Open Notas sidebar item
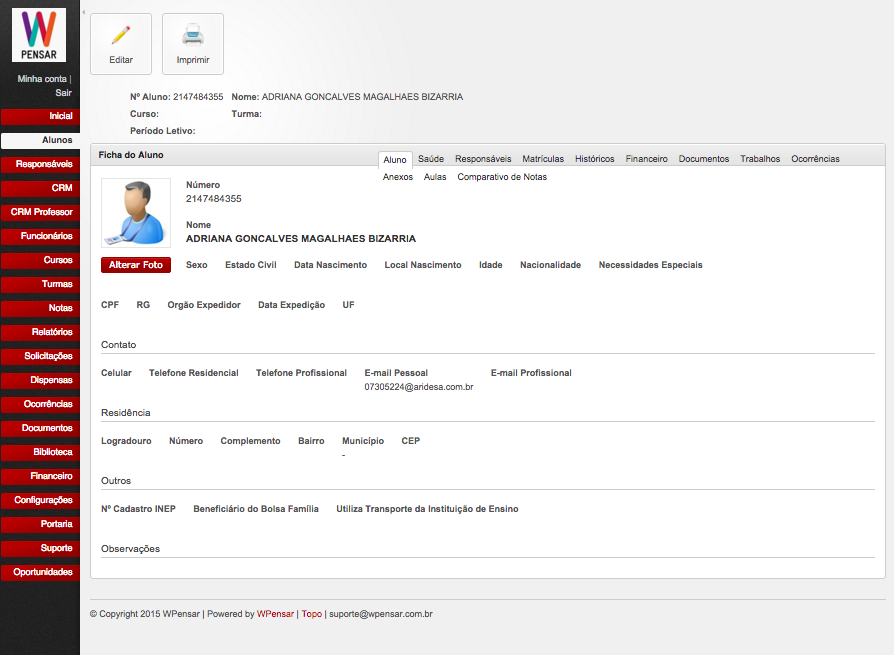Screen dimensions: 894x655 [x=40, y=308]
